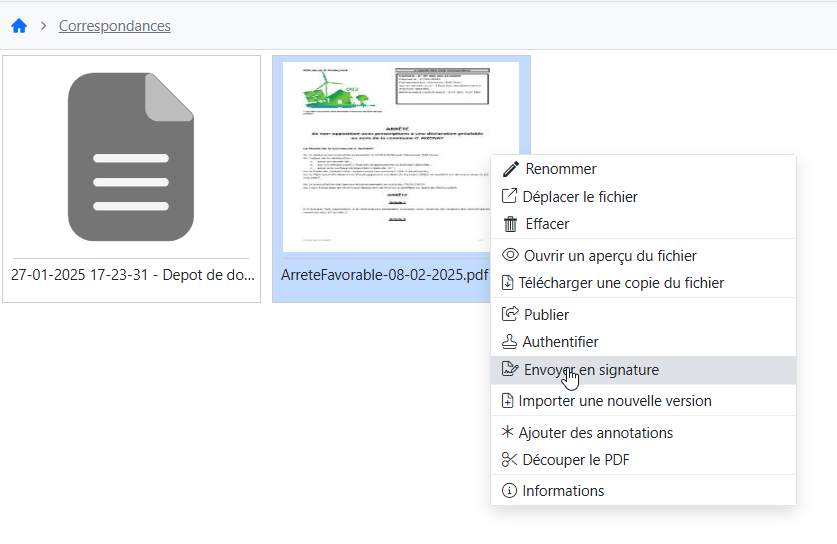Select Ouvrir un aperçu du fichier
The width and height of the screenshot is (837, 544).
pos(610,256)
